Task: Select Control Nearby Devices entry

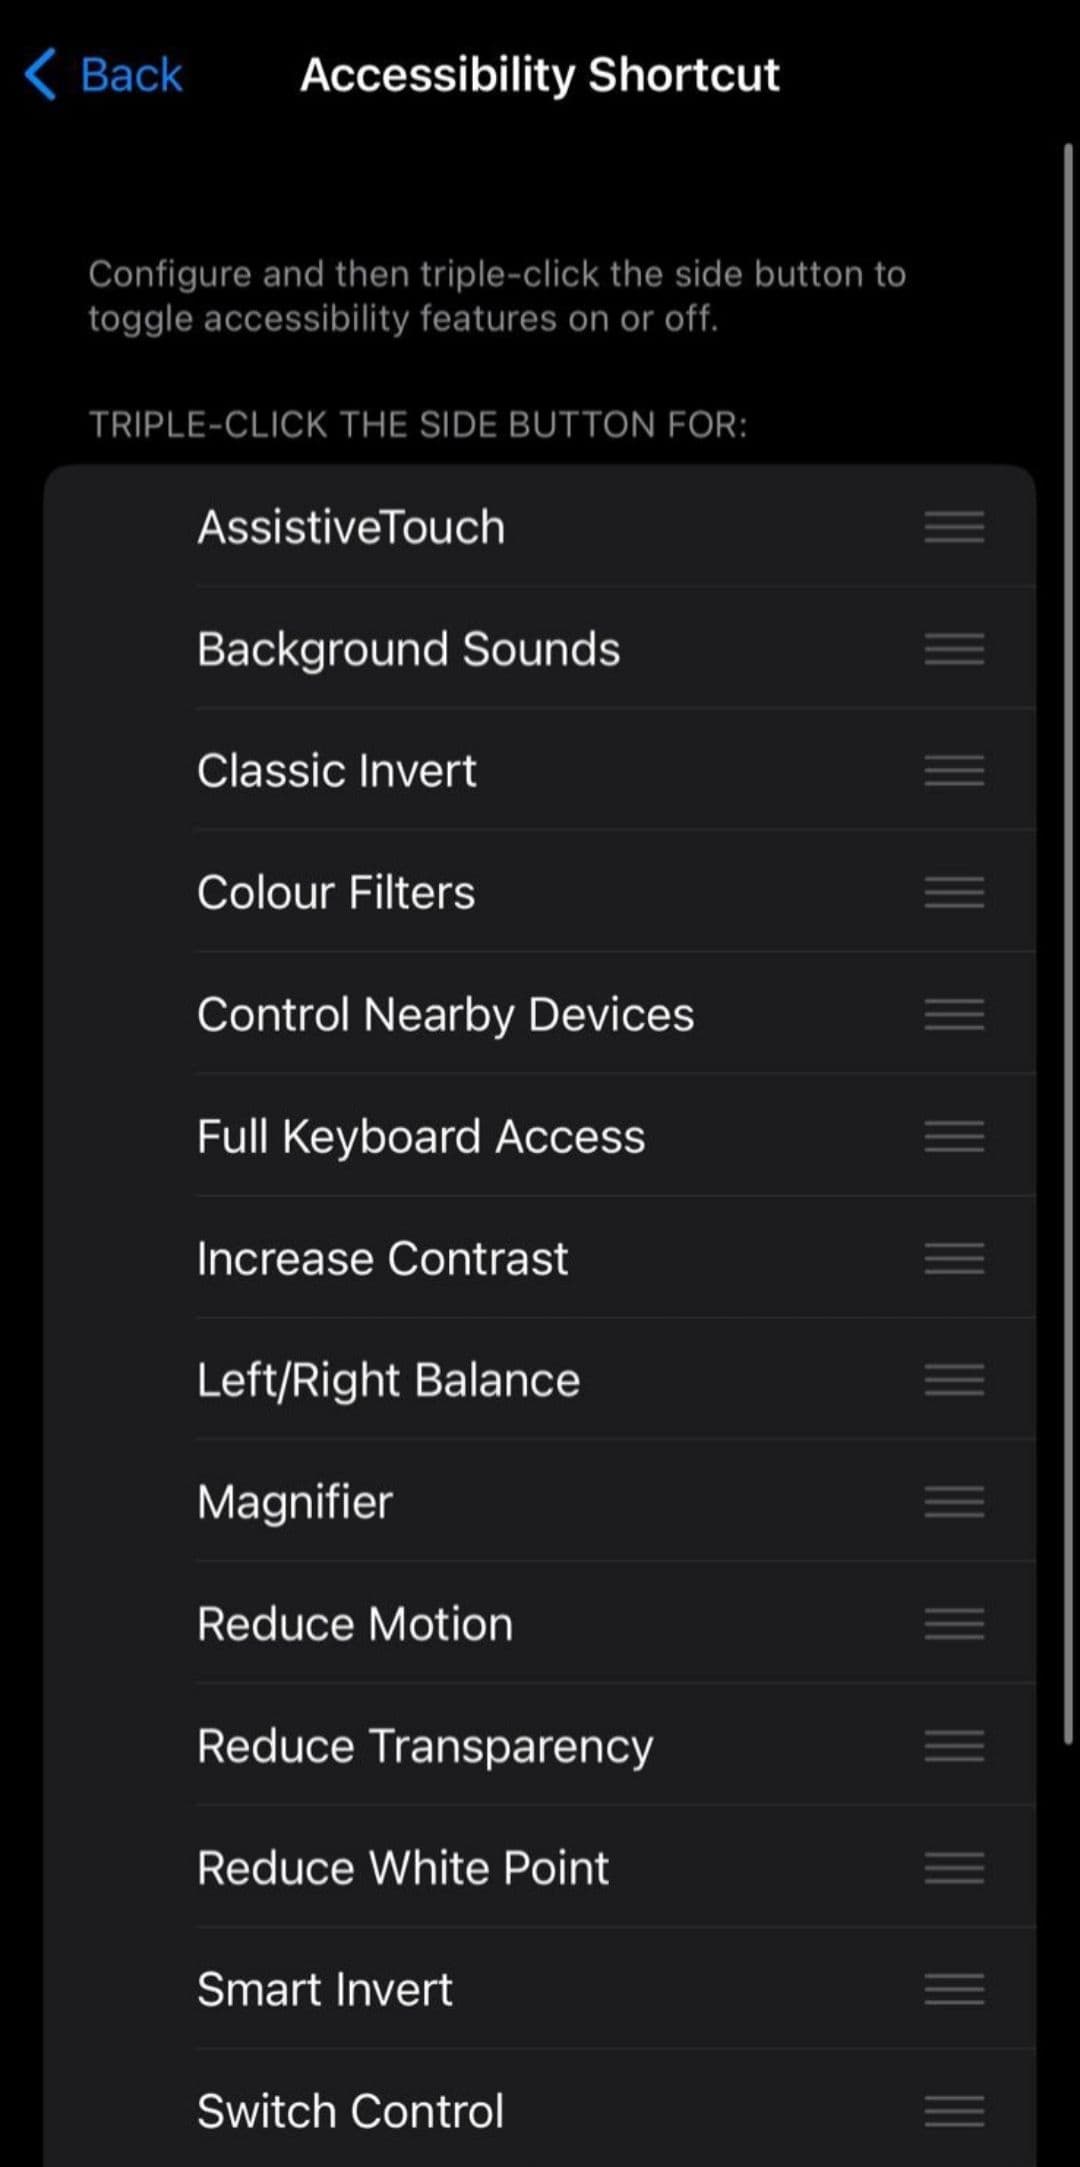Action: point(445,1015)
